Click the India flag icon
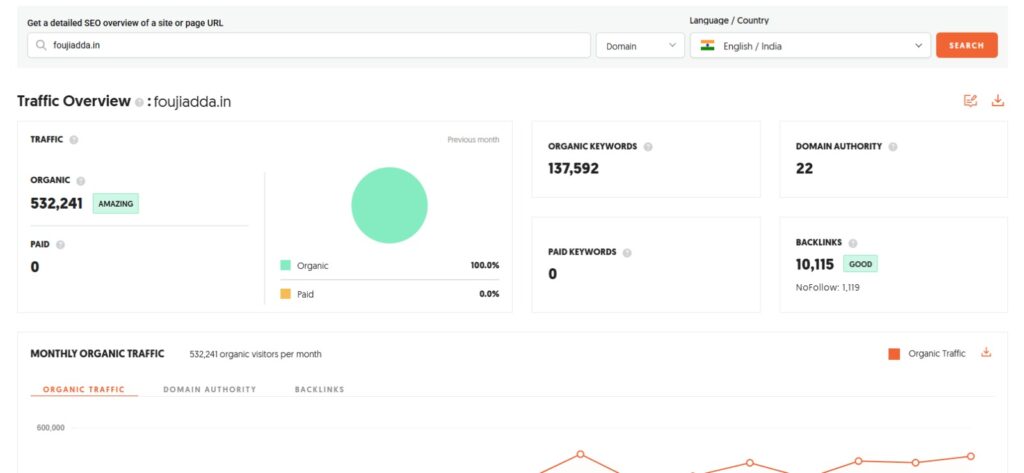This screenshot has height=473, width=1024. click(x=707, y=46)
